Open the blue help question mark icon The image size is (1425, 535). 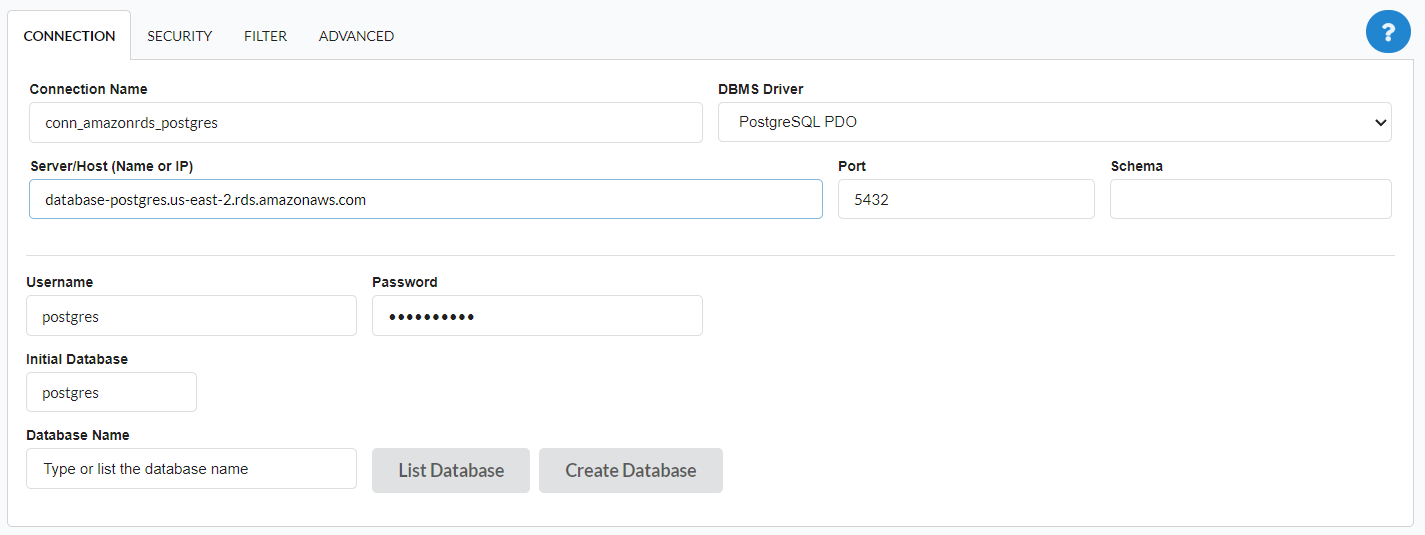[x=1388, y=33]
